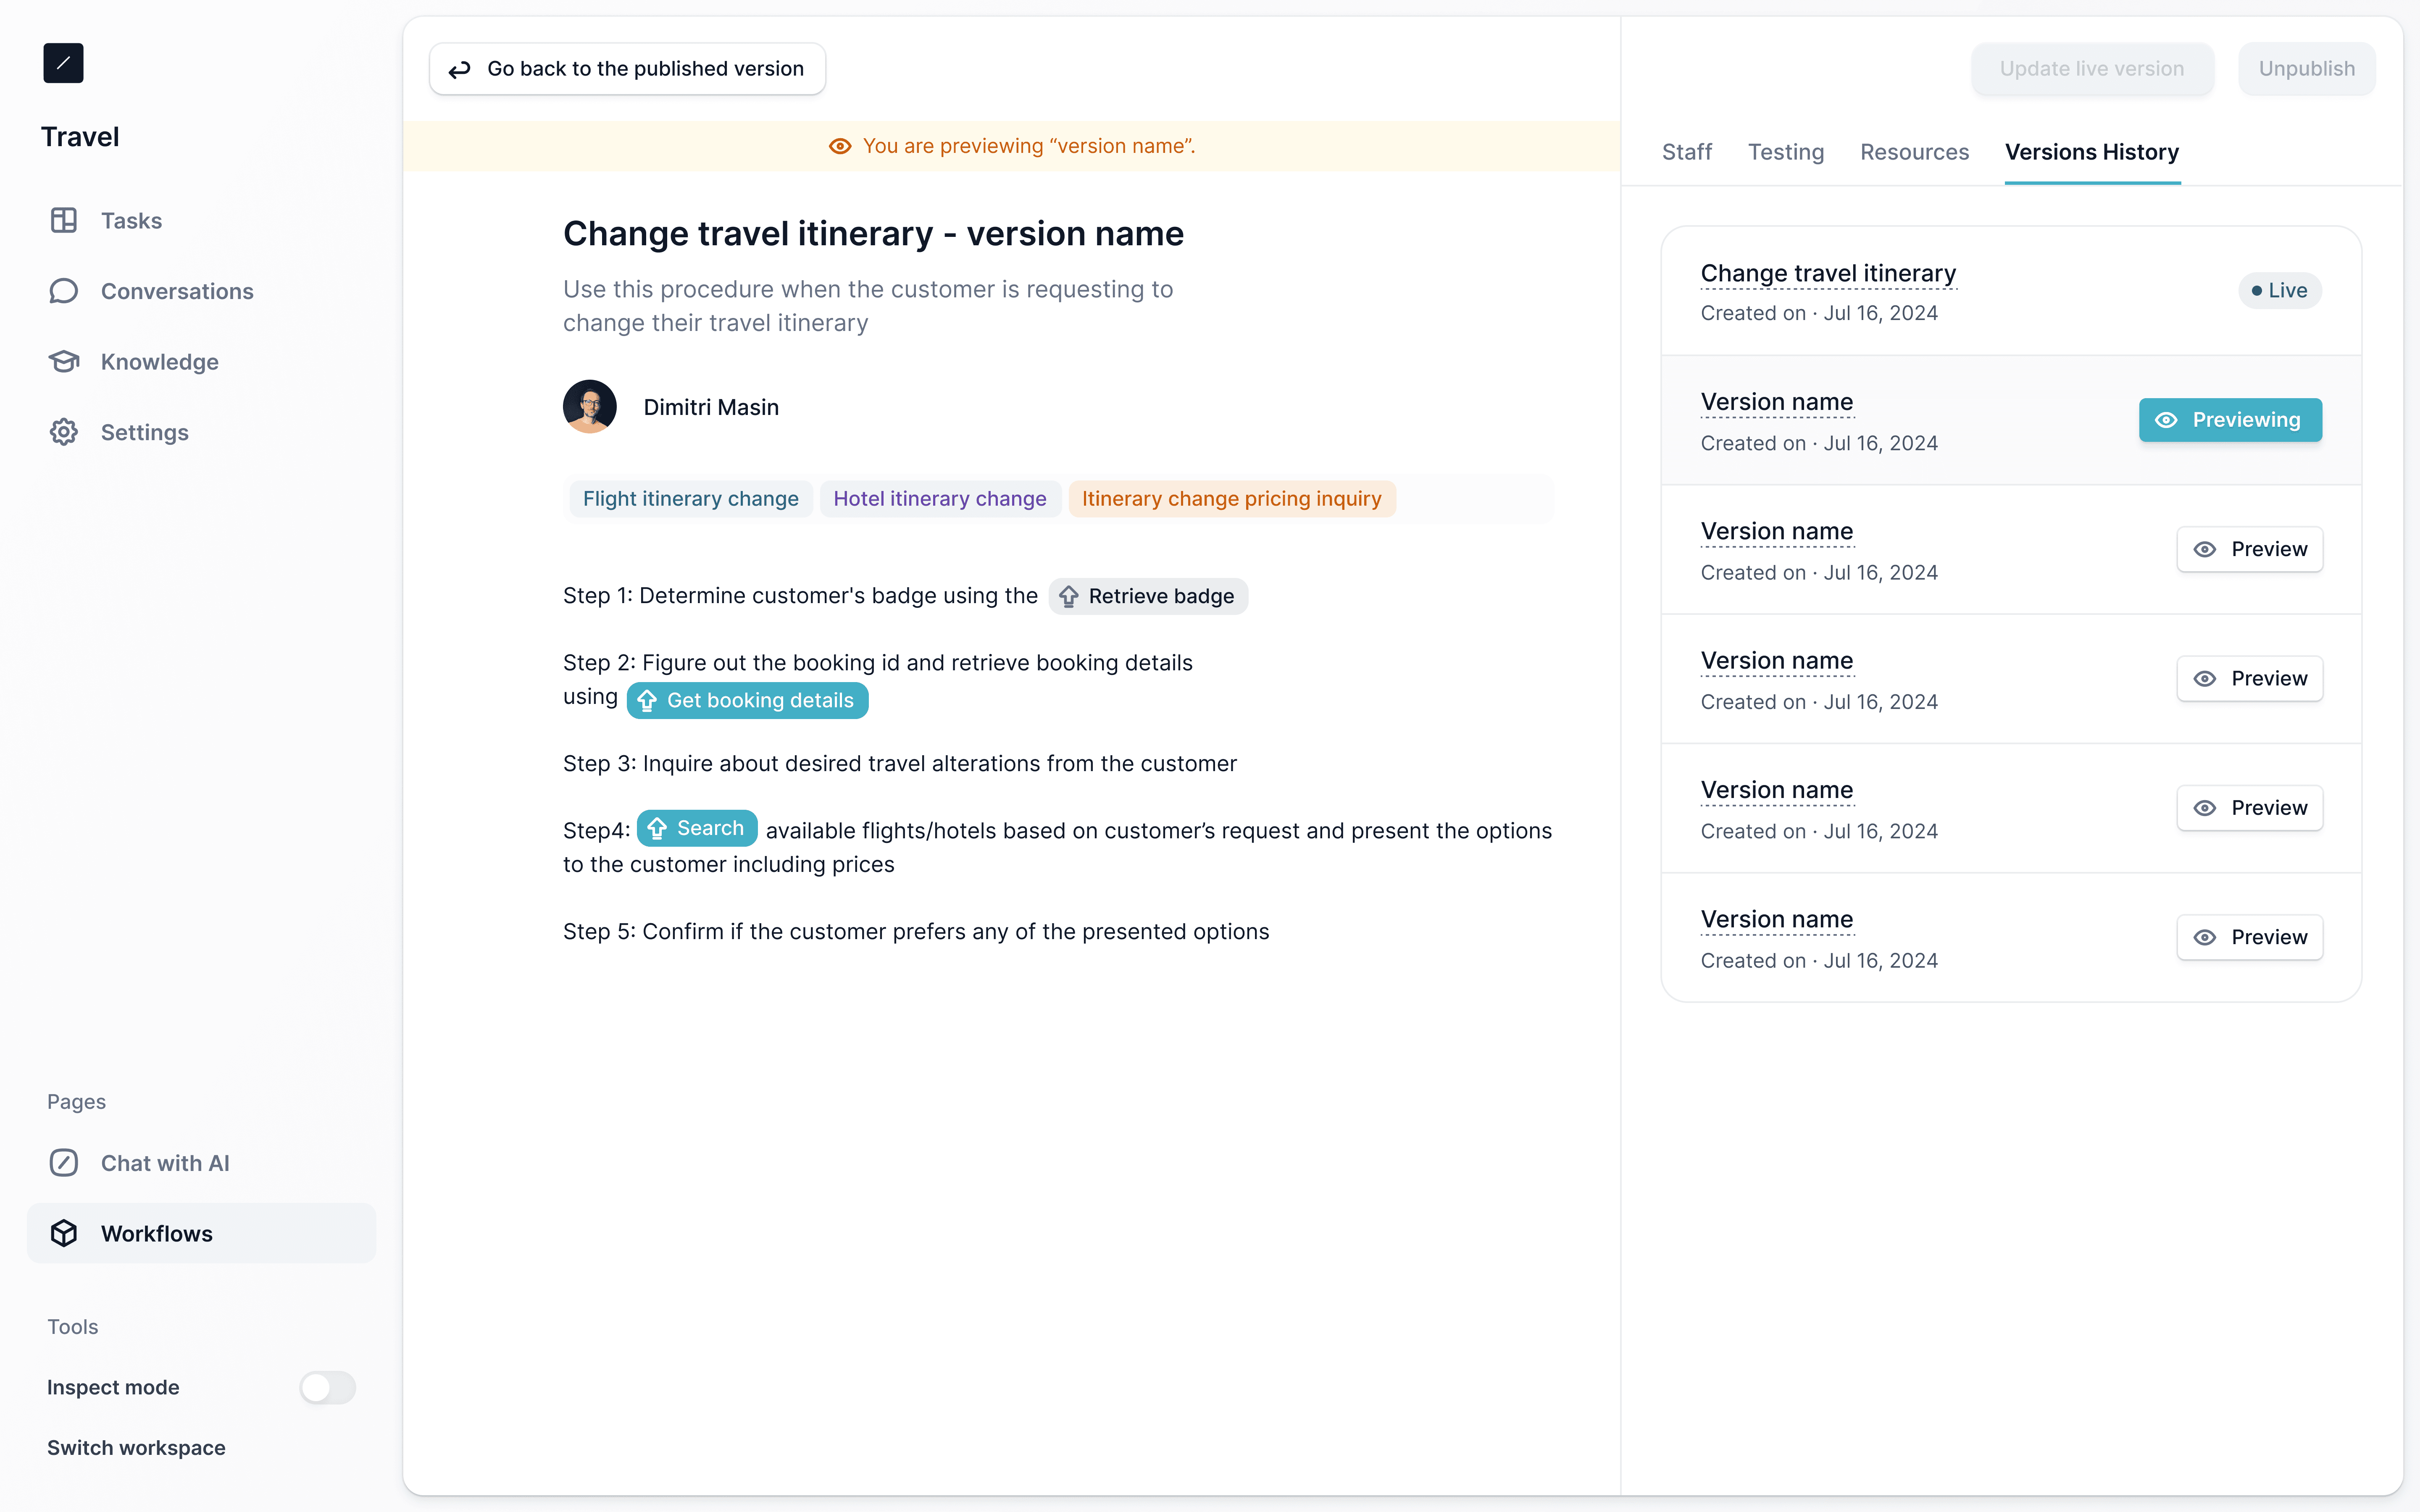The height and width of the screenshot is (1512, 2420).
Task: Preview the third version in history
Action: pos(2249,549)
